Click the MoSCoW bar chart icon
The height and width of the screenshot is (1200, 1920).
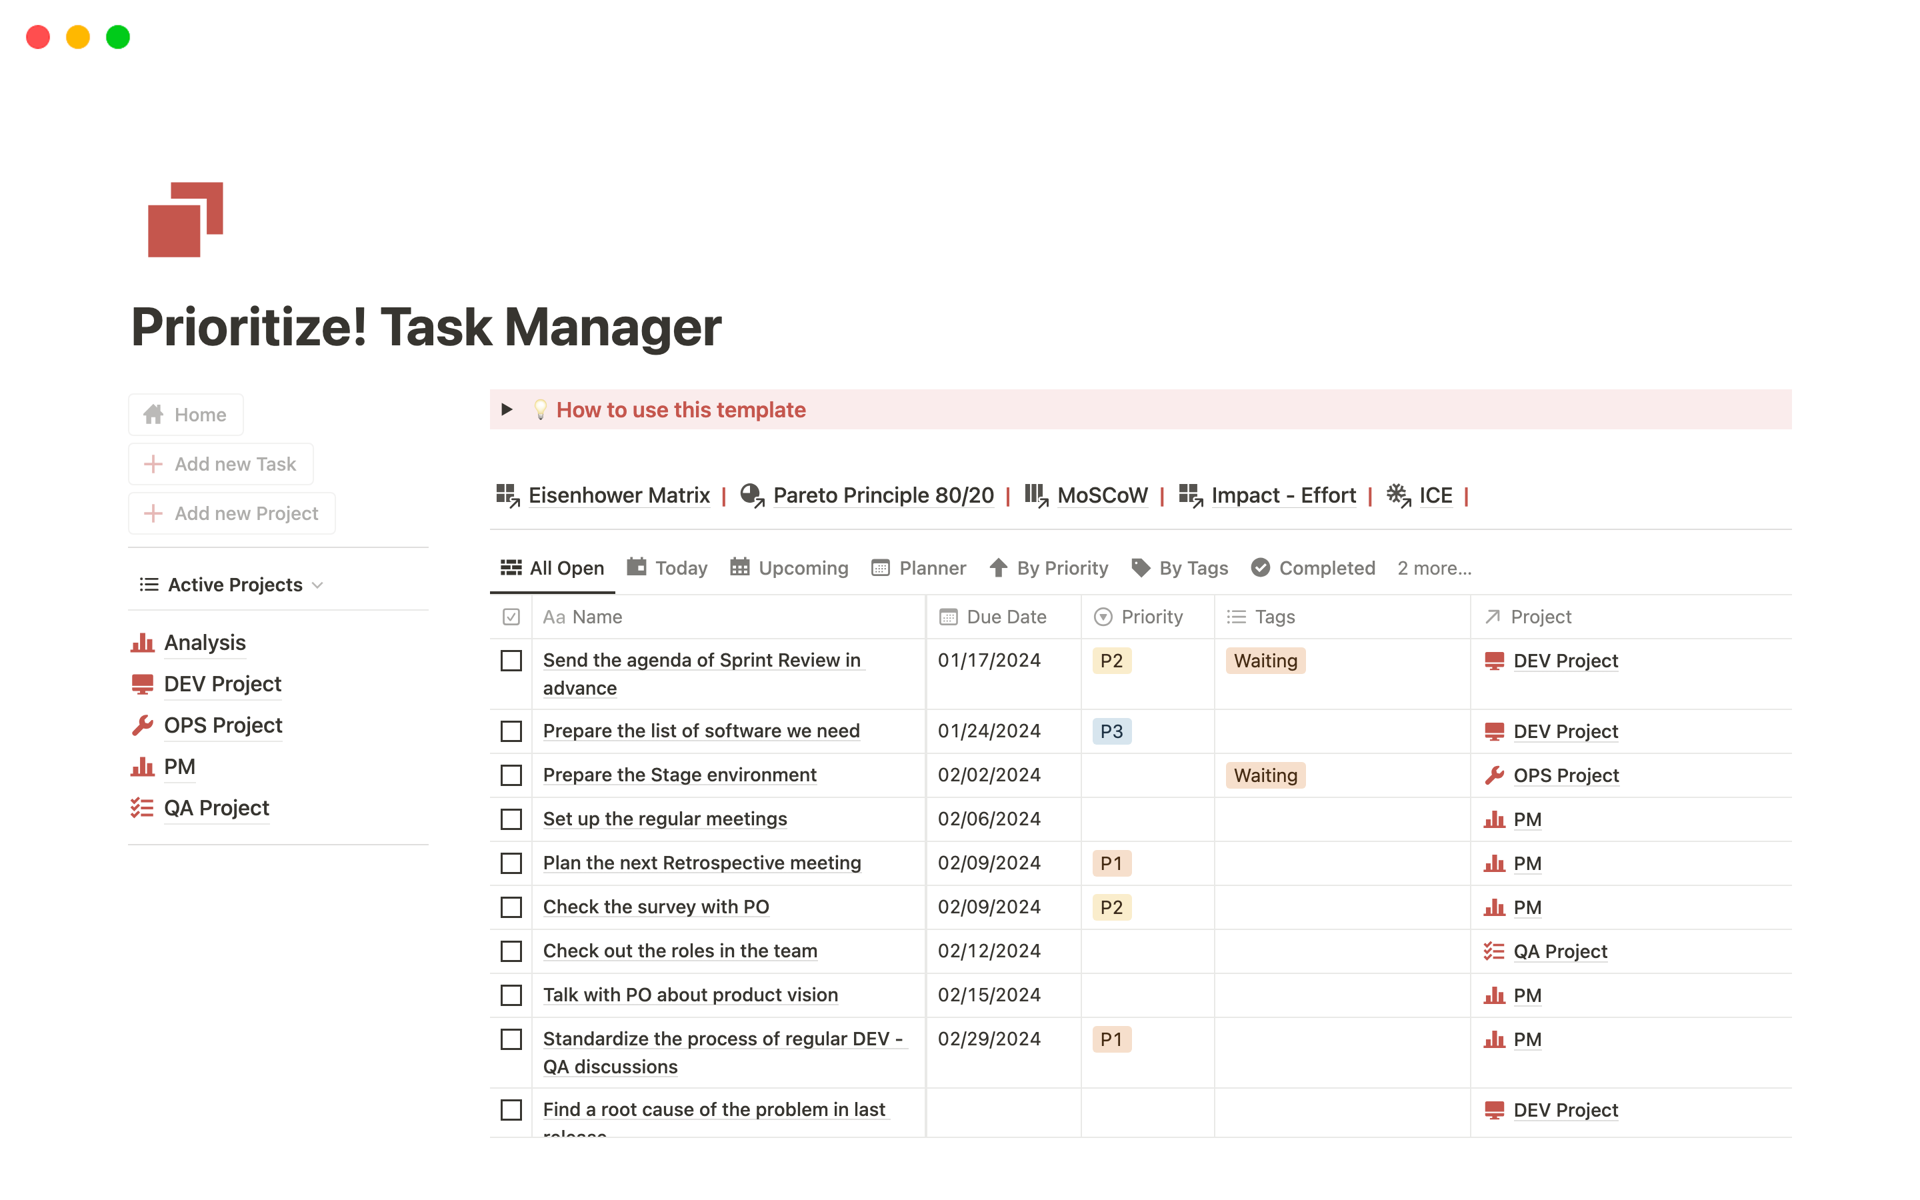click(x=1034, y=495)
